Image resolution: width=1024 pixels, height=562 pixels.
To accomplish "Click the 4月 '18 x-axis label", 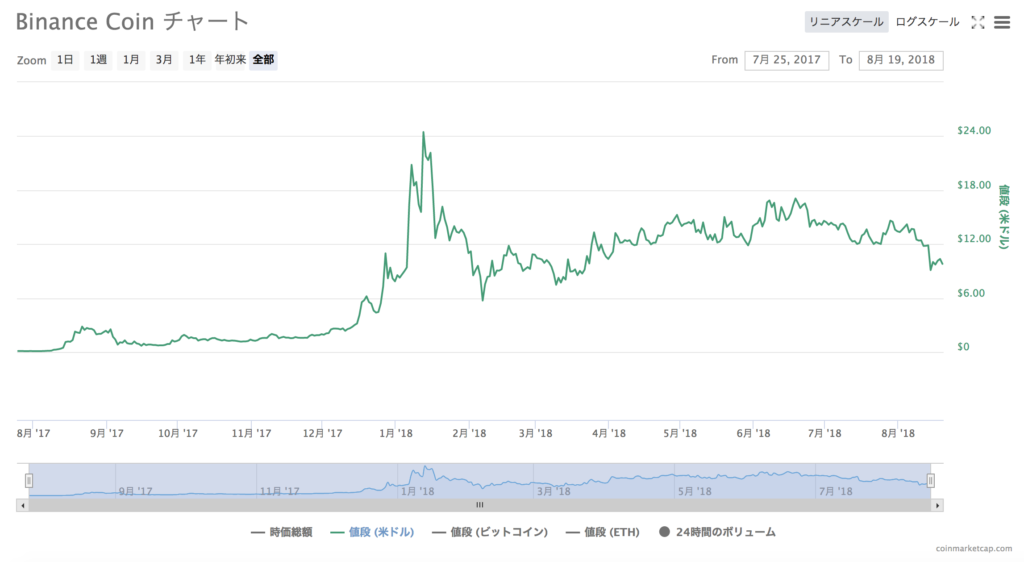I will click(609, 433).
